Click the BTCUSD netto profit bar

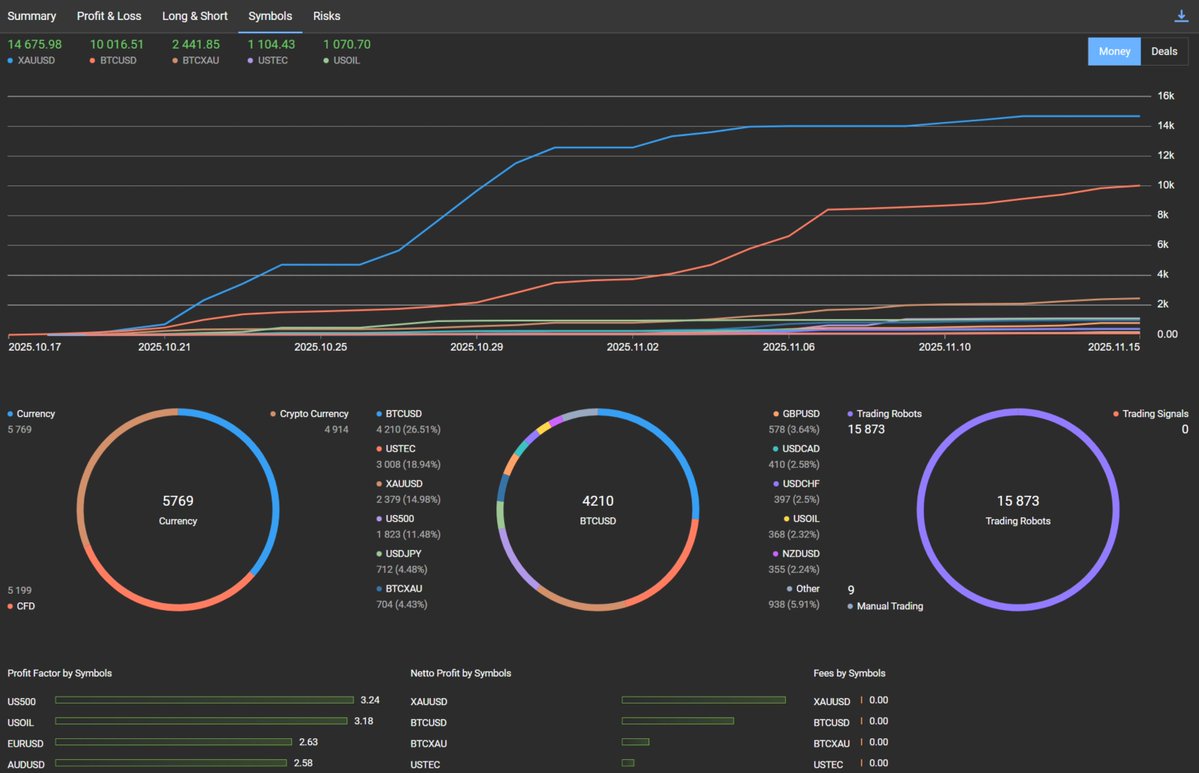(677, 721)
